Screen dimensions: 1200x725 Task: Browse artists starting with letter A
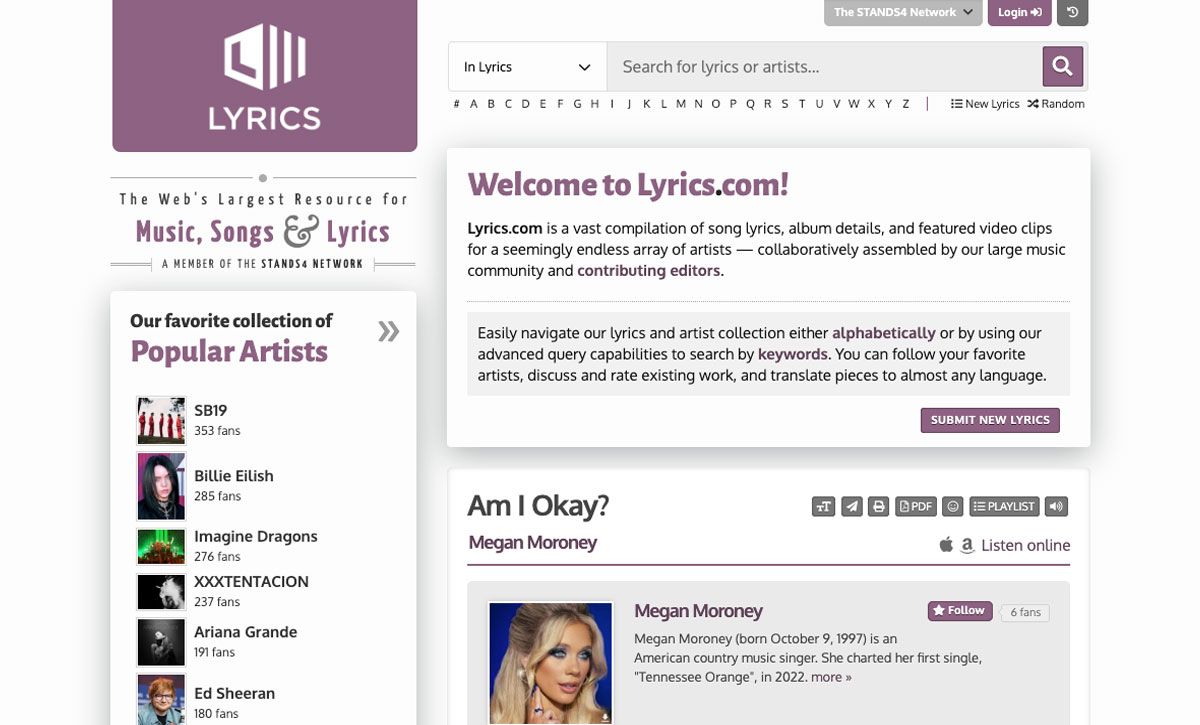pyautogui.click(x=474, y=104)
